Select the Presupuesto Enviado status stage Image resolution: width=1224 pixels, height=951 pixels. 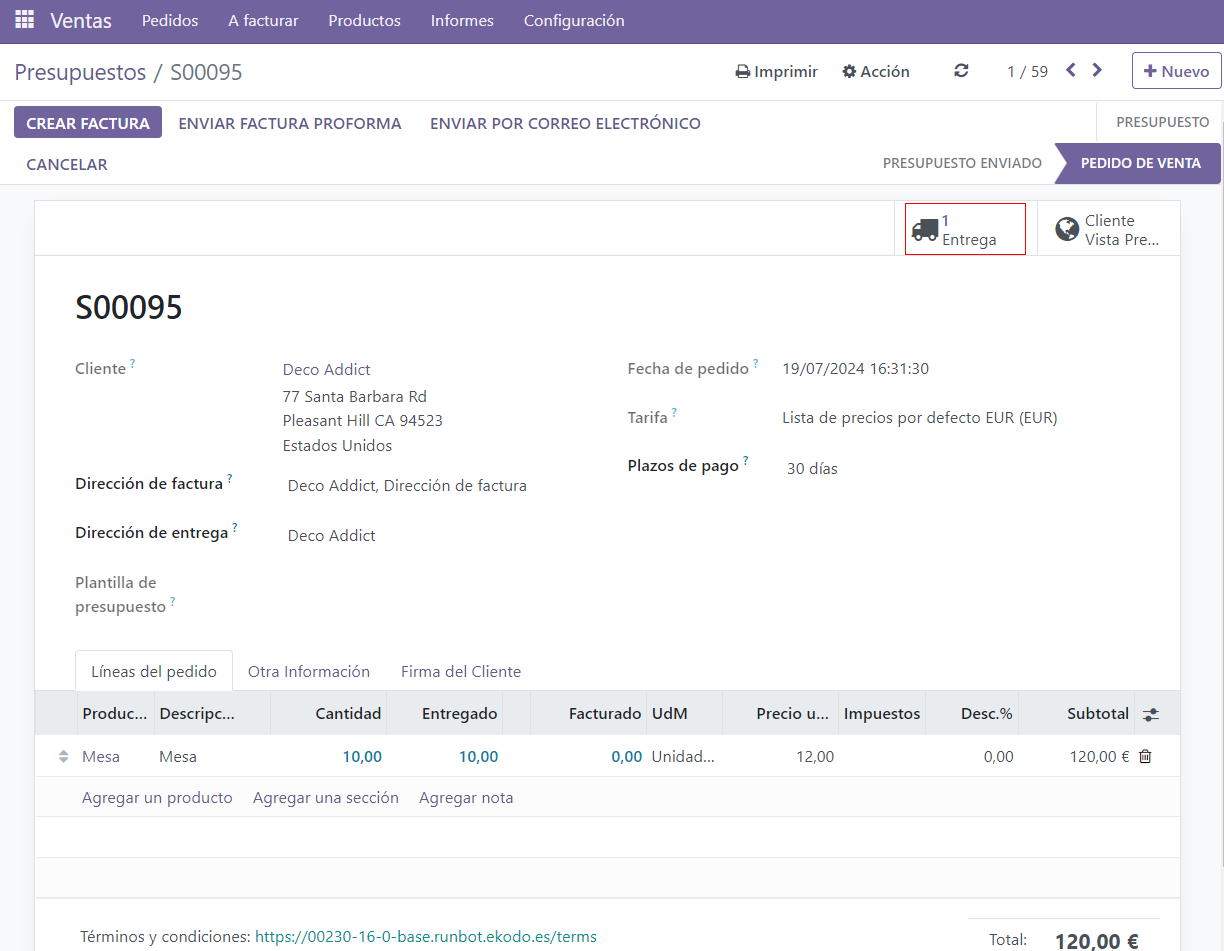pyautogui.click(x=961, y=163)
